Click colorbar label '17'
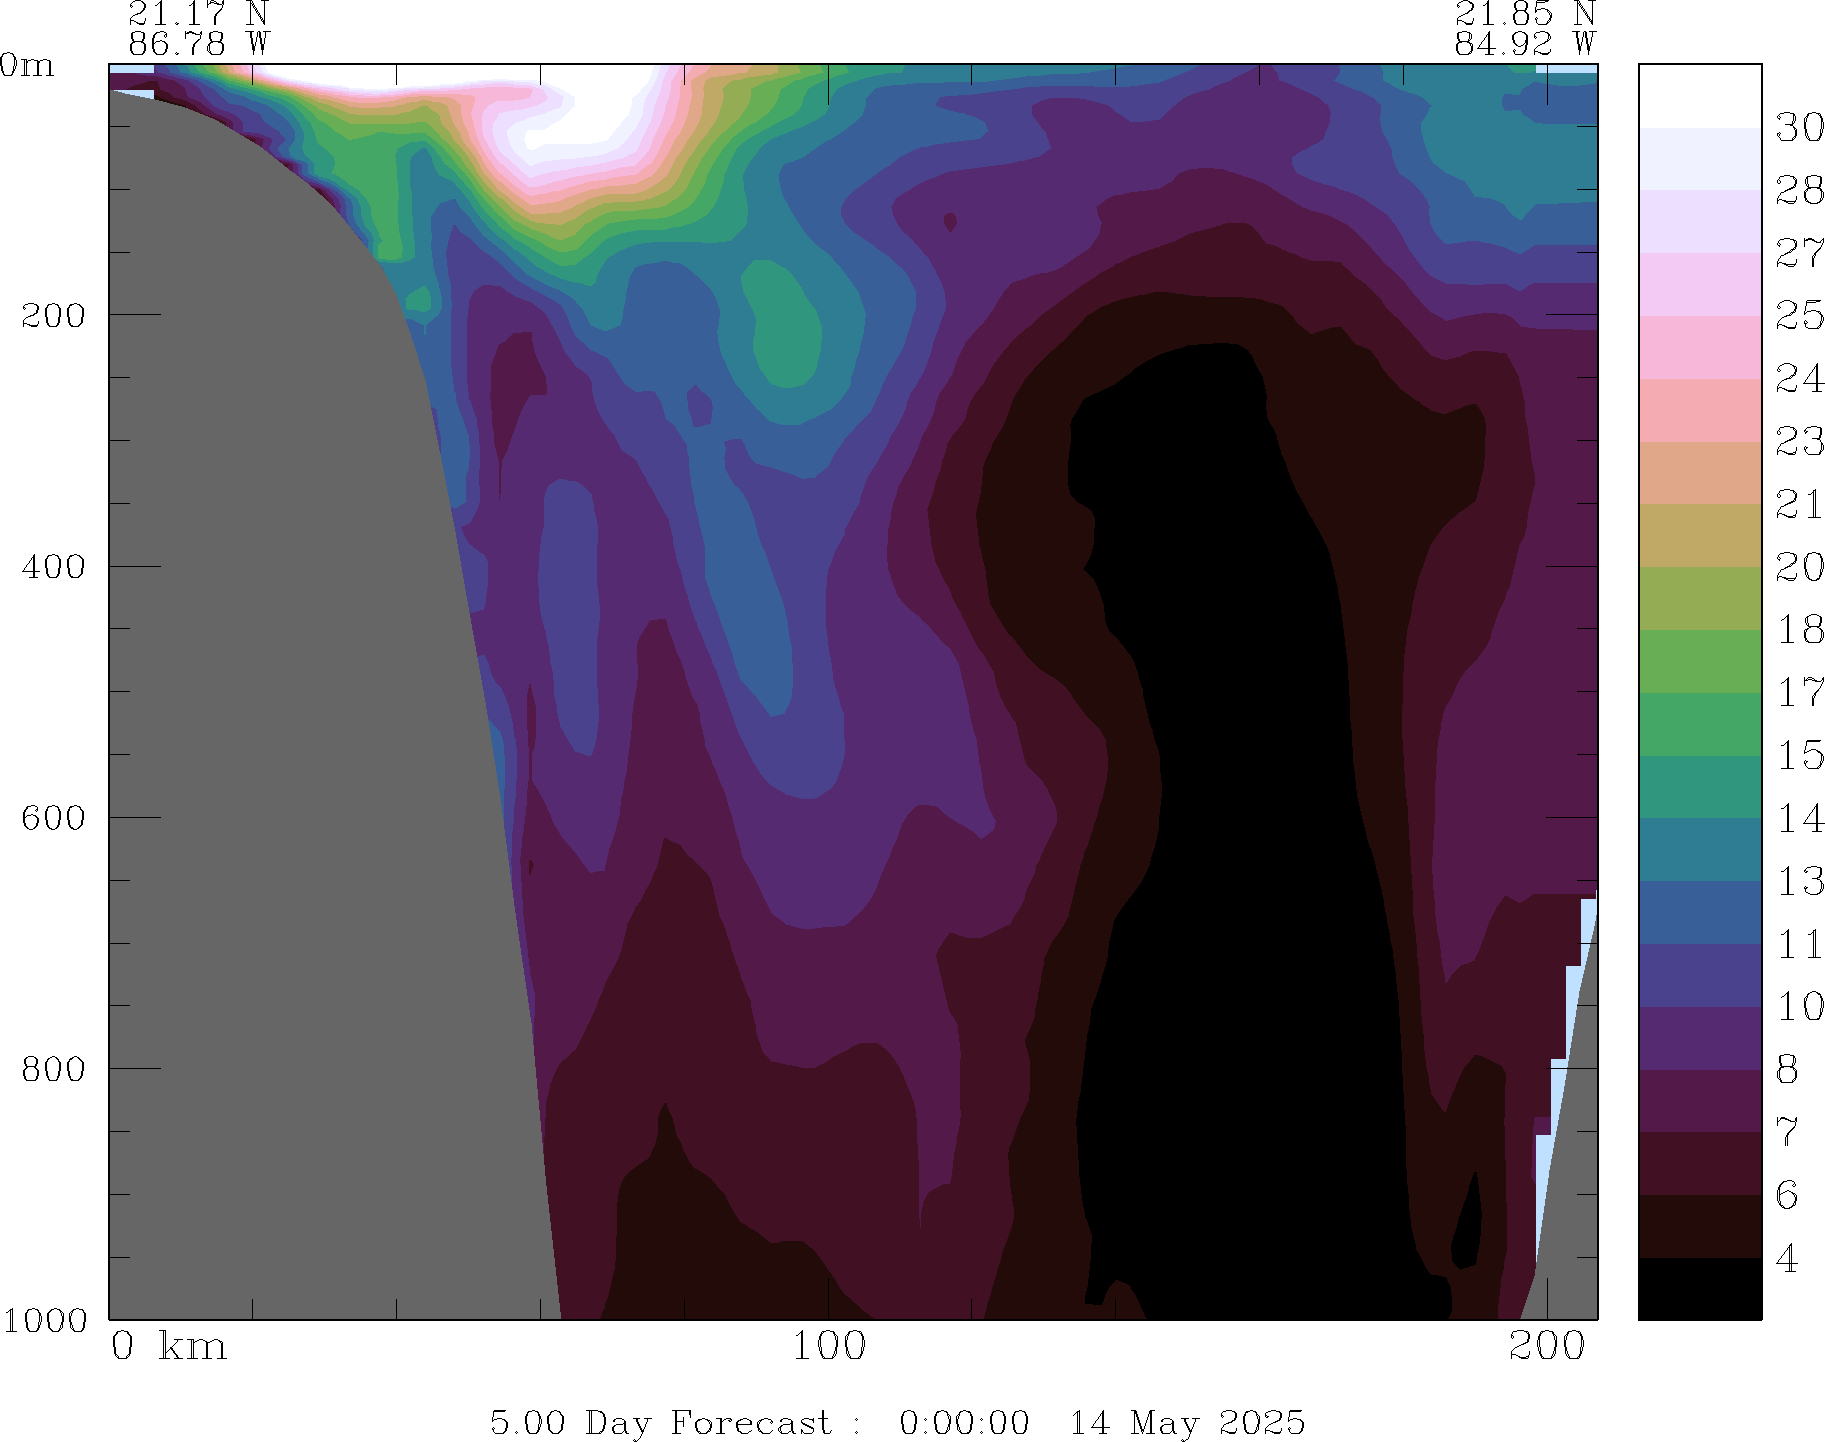The image size is (1825, 1442). tap(1800, 693)
